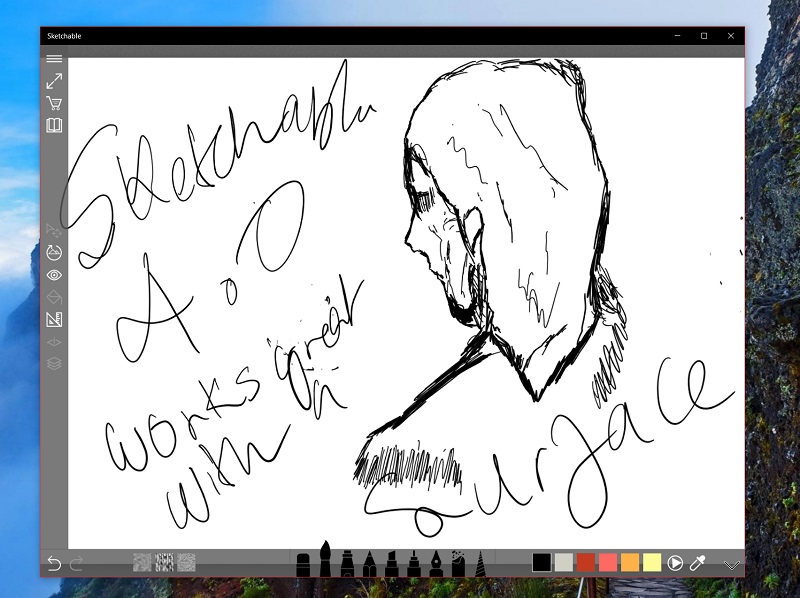
Task: Pick the black color swatch
Action: (x=541, y=562)
